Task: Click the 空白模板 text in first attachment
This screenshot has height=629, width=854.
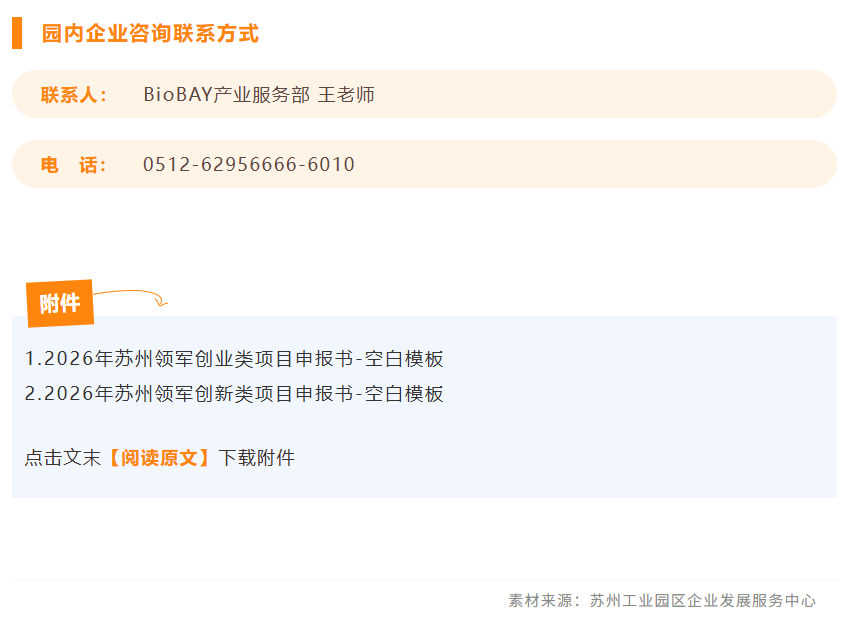Action: click(404, 359)
